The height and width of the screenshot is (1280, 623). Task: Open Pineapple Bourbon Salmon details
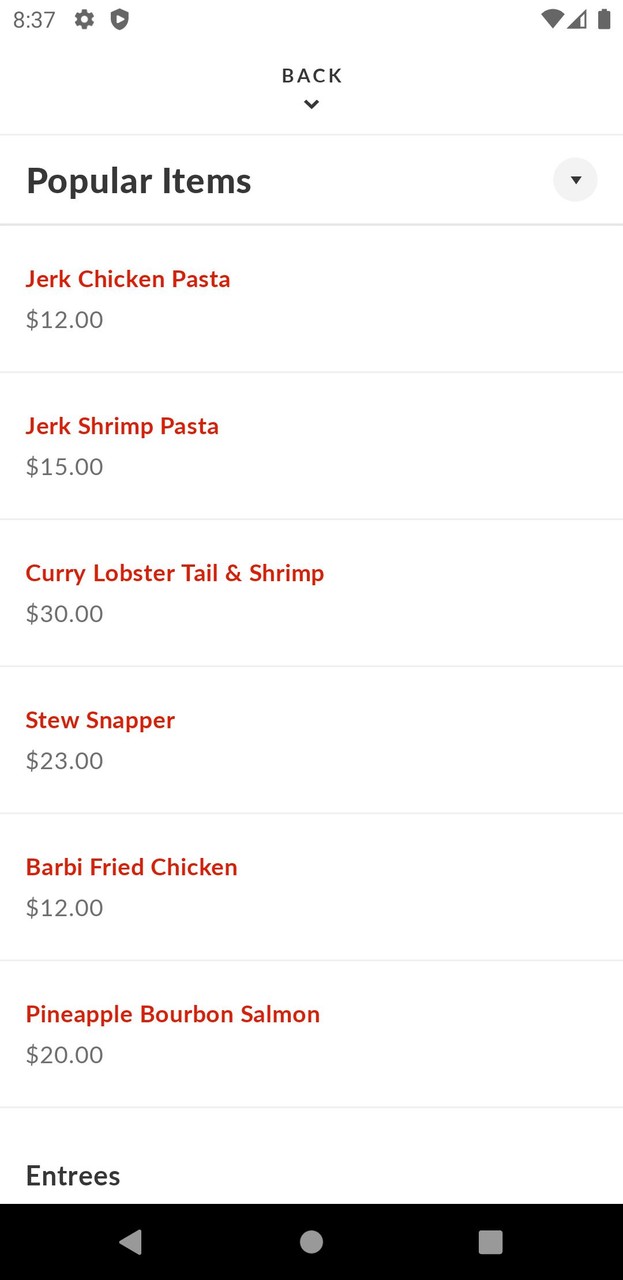coord(173,1014)
